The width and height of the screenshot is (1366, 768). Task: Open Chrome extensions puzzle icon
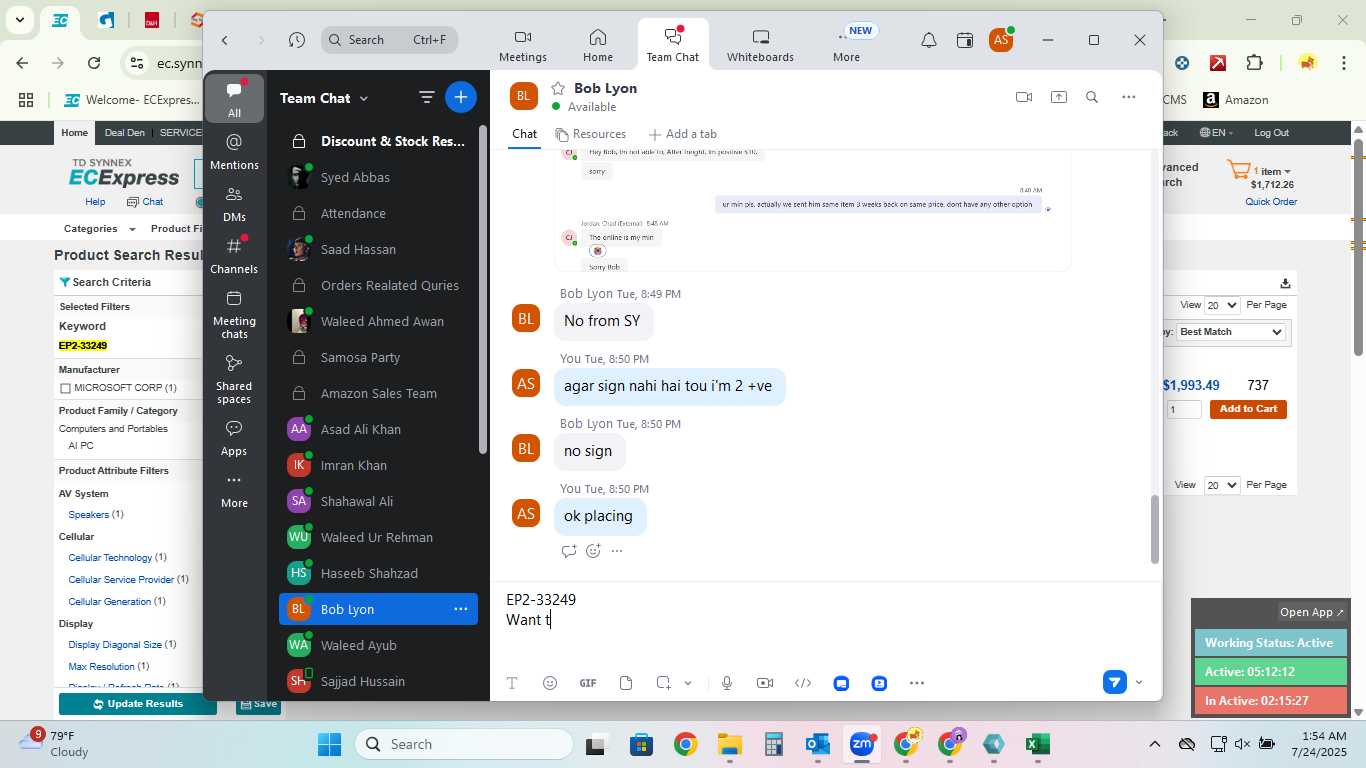(1254, 63)
